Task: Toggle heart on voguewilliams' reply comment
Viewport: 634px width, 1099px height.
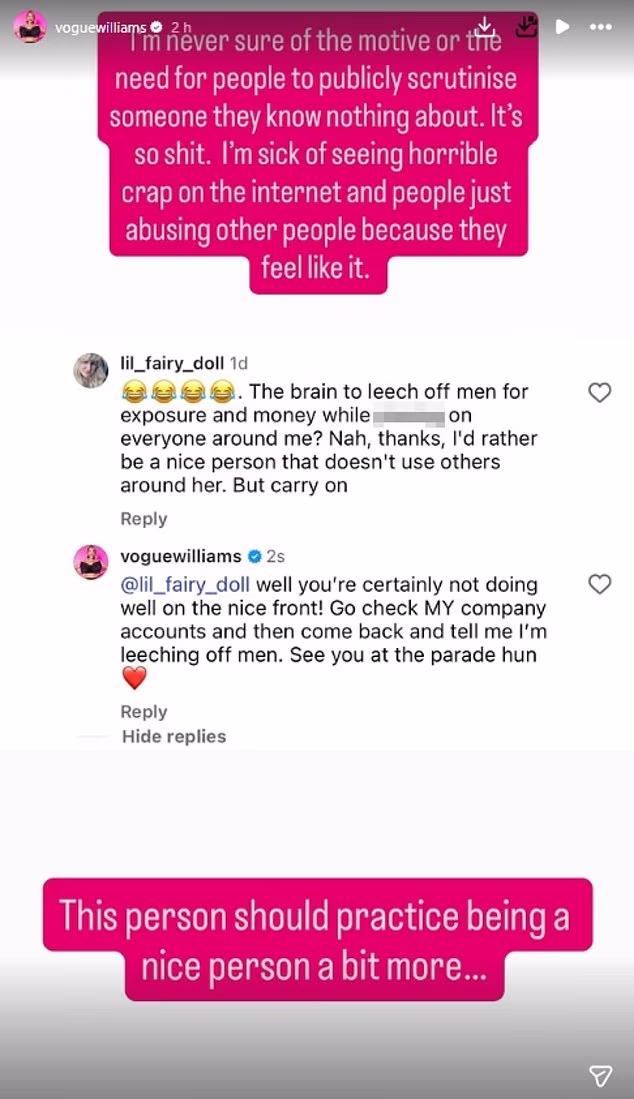Action: [599, 584]
